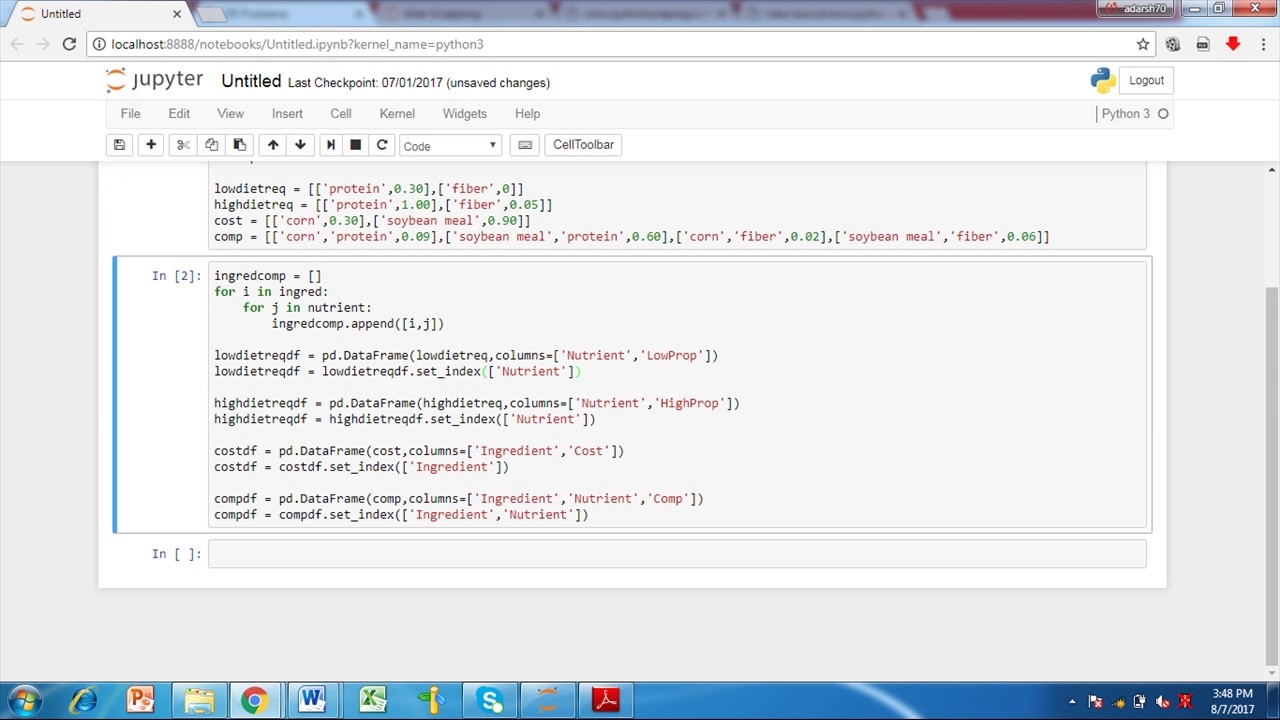Open the cell type Code dropdown
This screenshot has height=720, width=1280.
click(449, 146)
